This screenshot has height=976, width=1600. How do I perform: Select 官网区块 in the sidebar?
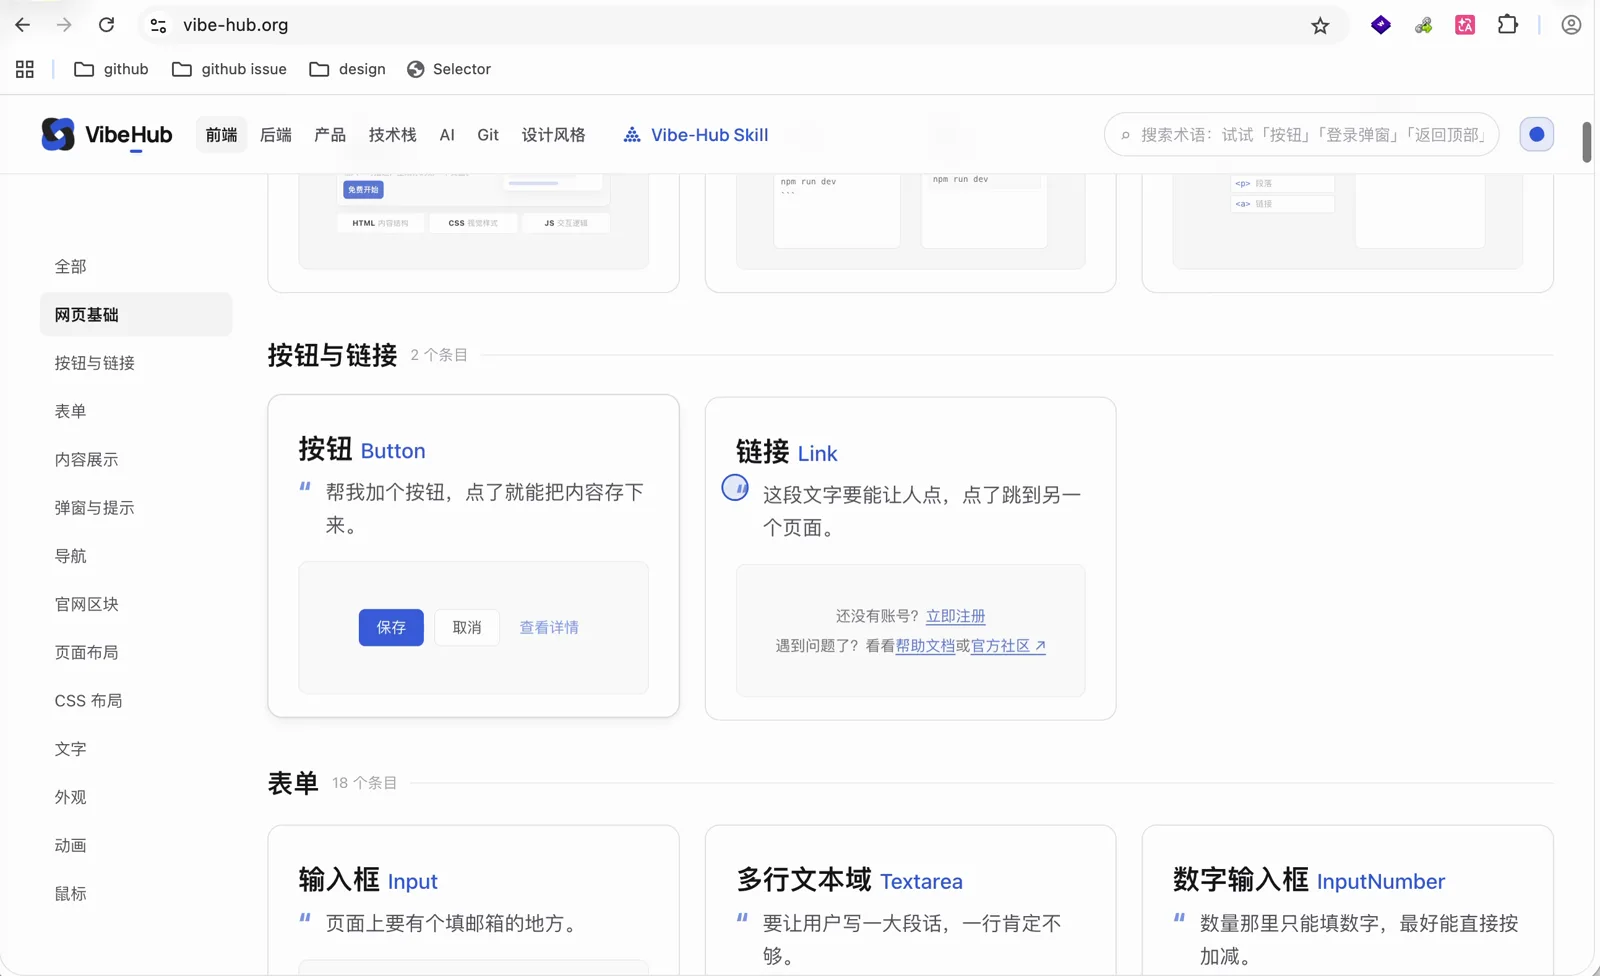pos(136,604)
